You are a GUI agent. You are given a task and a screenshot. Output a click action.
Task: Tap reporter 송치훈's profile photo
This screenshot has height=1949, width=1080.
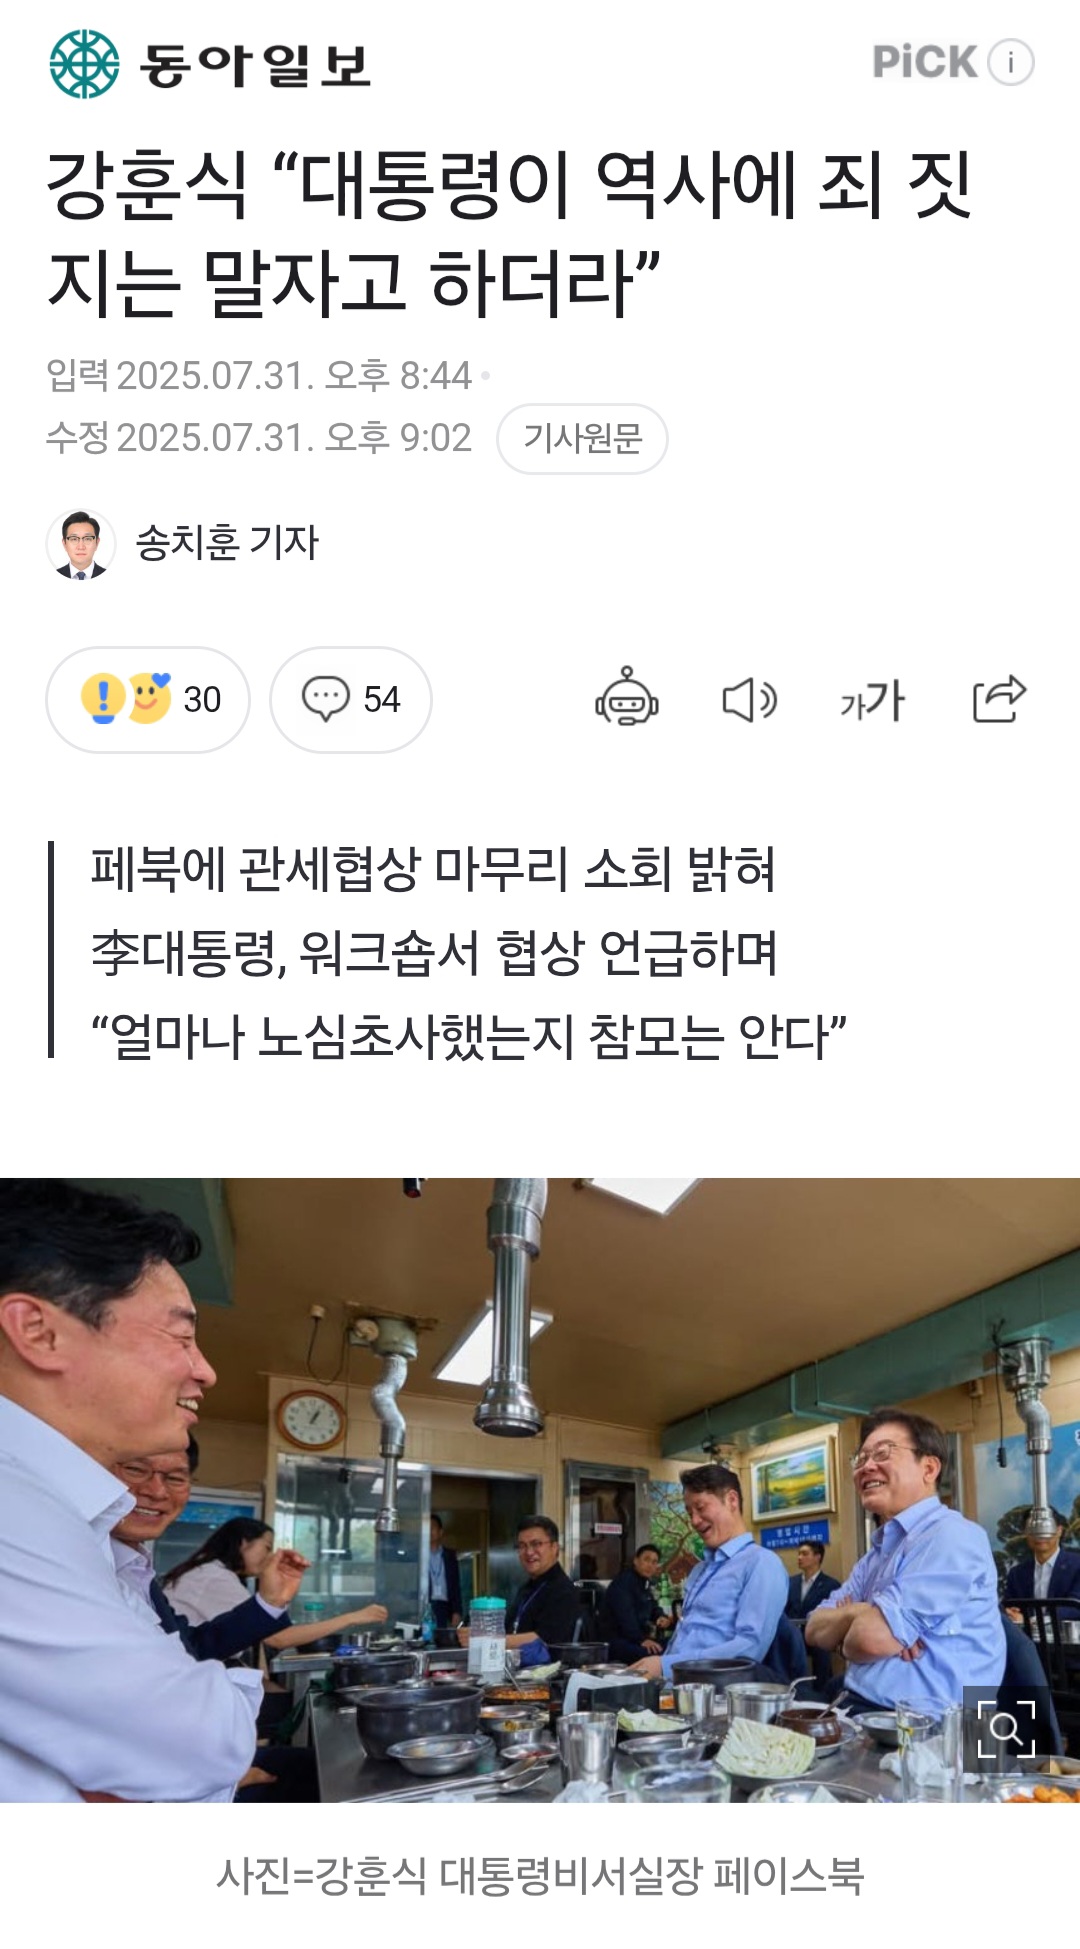[81, 544]
